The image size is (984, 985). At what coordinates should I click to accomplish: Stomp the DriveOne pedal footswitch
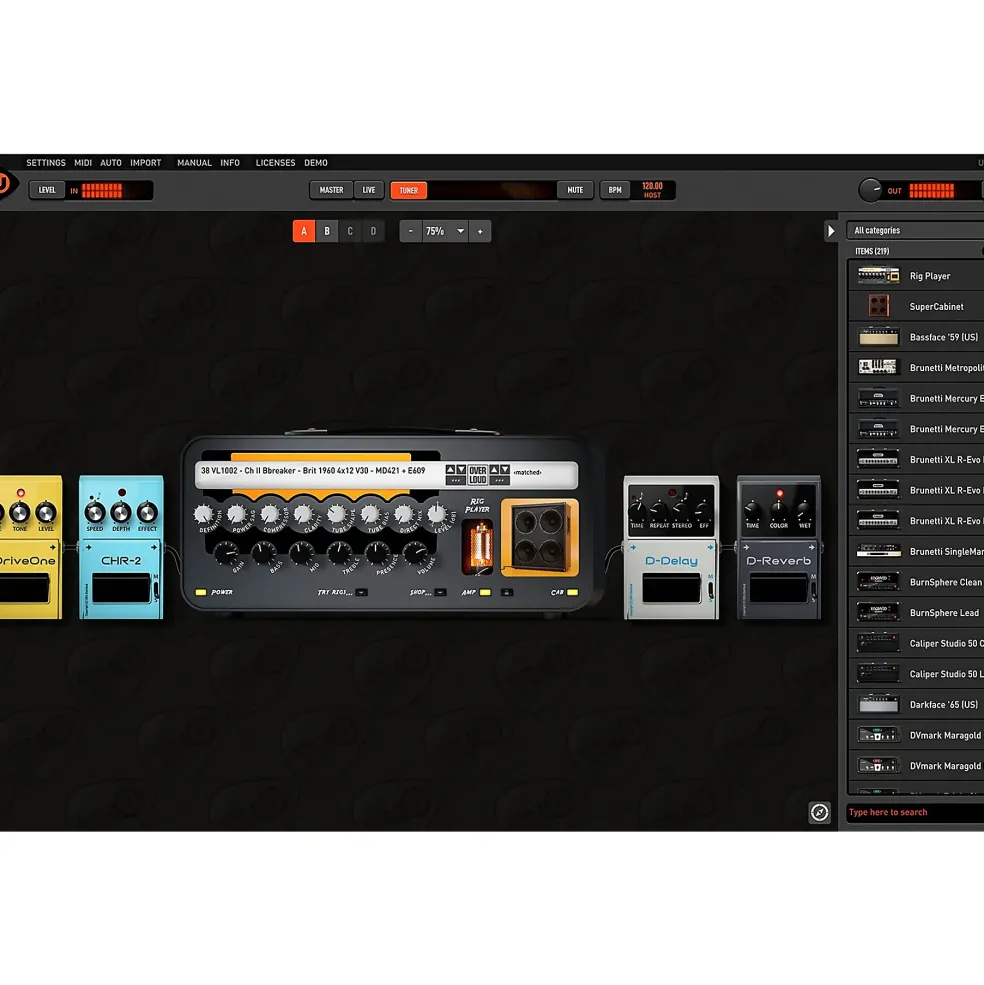24,589
